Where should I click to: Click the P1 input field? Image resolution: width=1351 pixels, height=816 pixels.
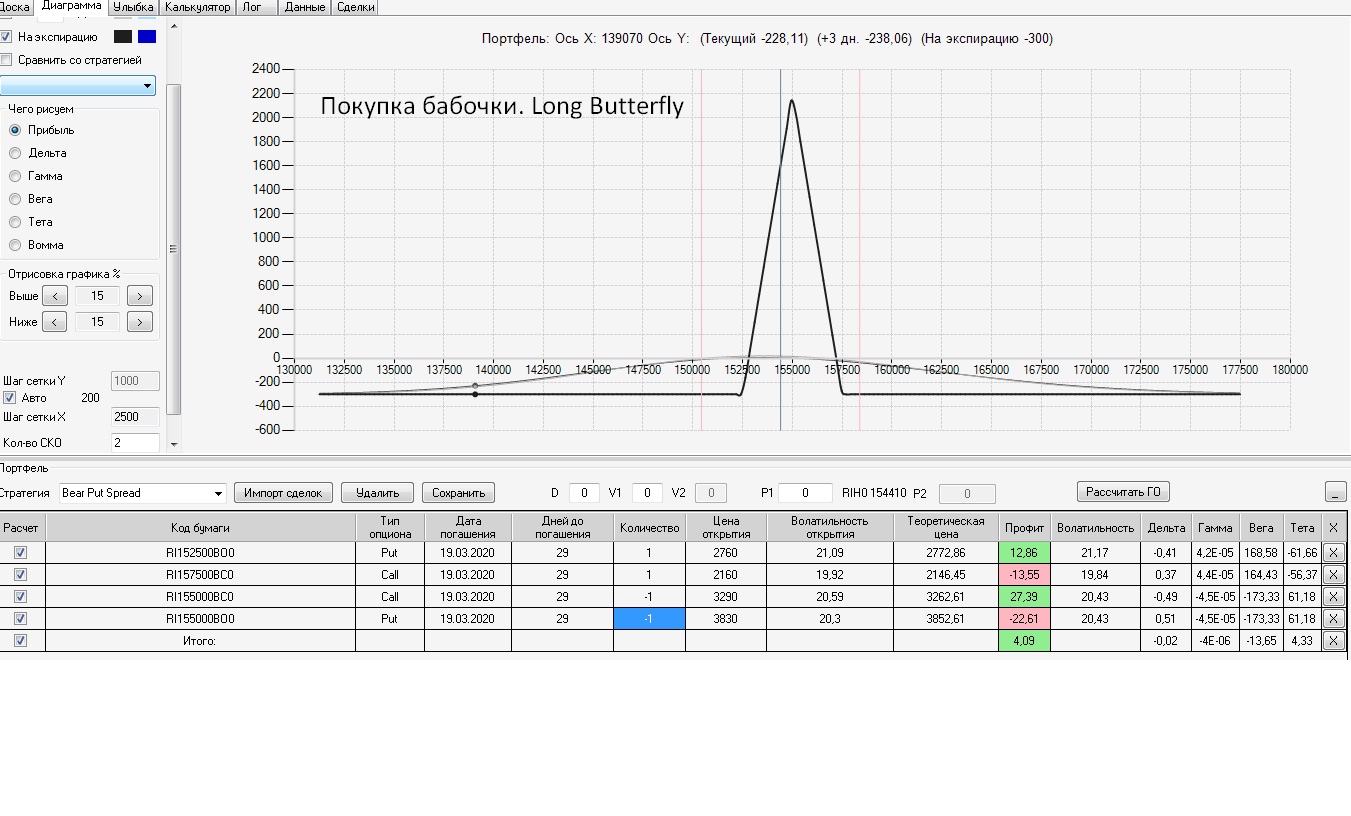coord(805,493)
